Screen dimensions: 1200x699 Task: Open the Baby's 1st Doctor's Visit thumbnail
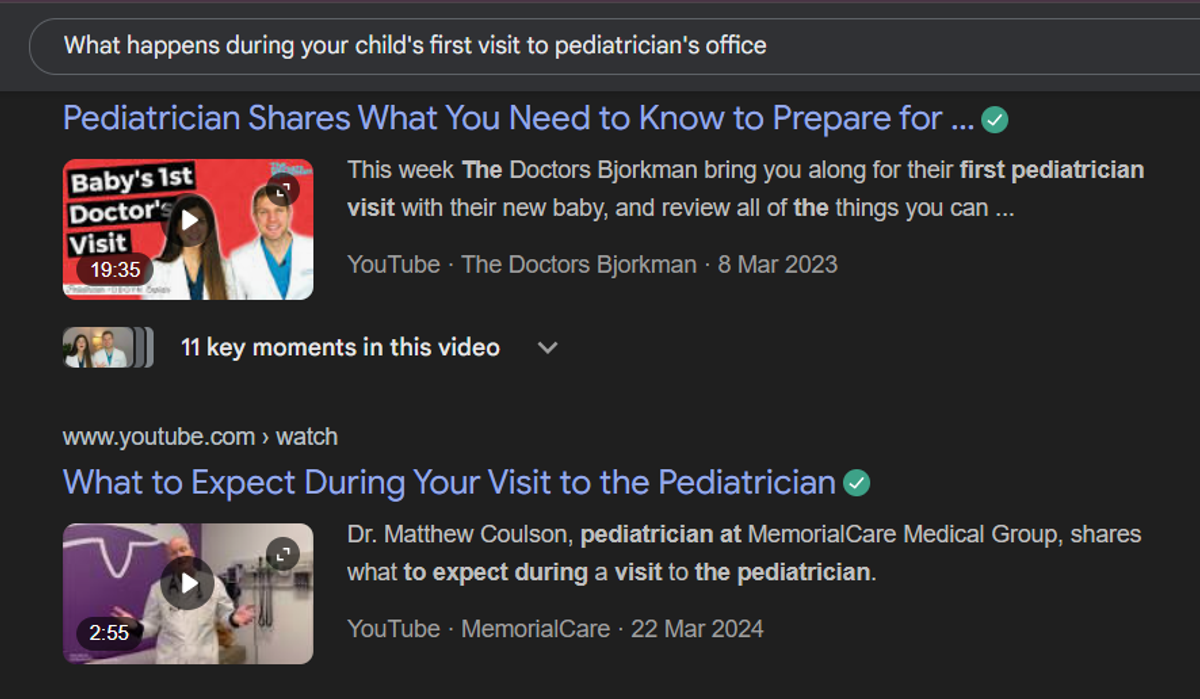coord(188,229)
